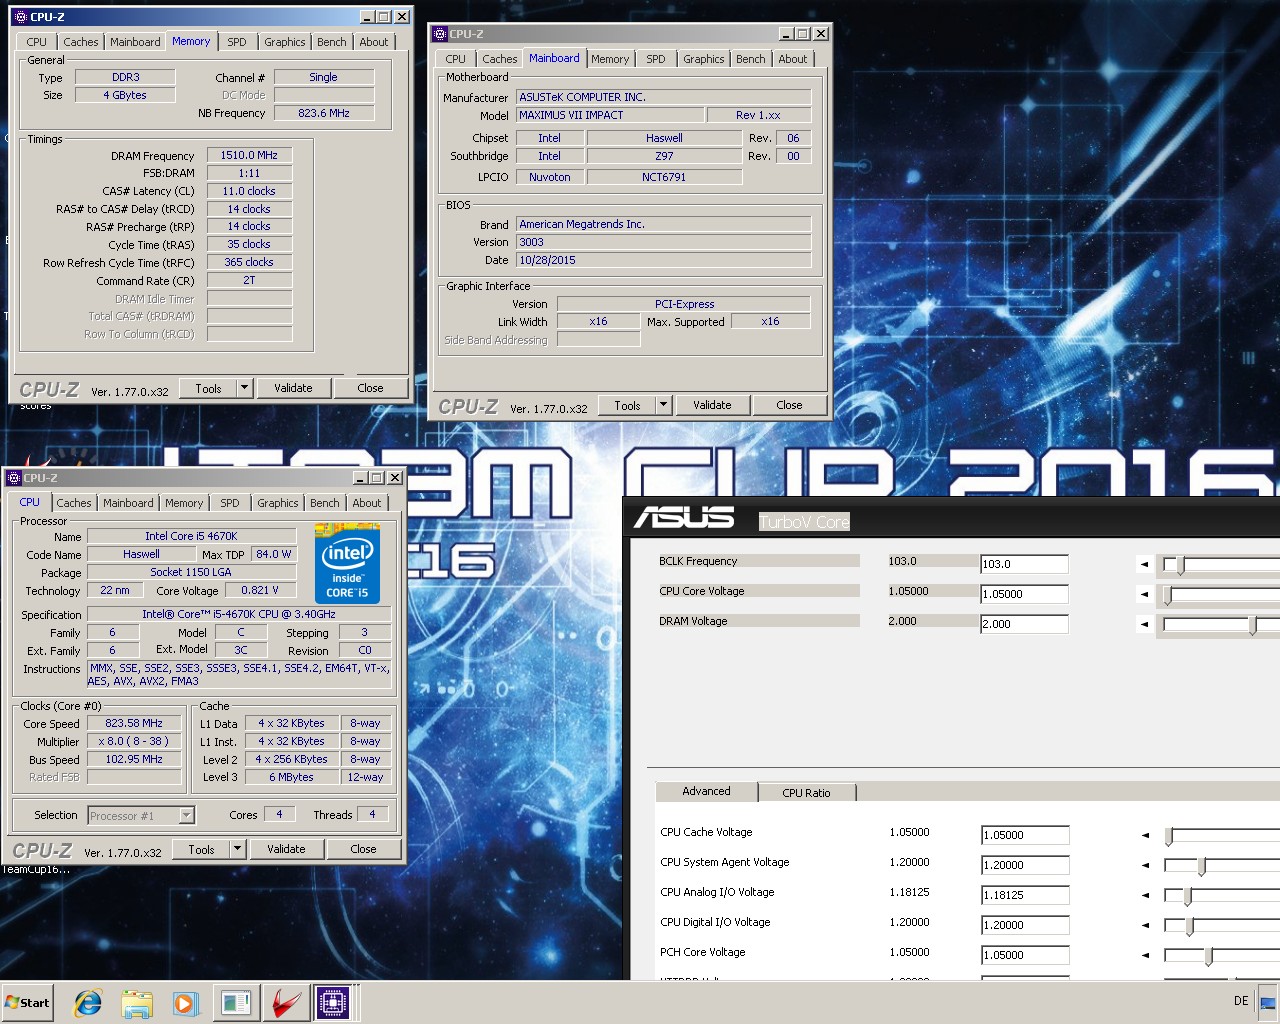
Task: Click the CAS# Latency value 11.0 clocks
Action: (x=249, y=191)
